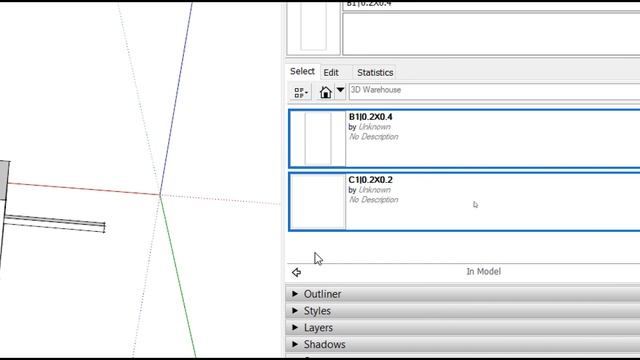Screen dimensions: 640x360
Task: Click 'by Unknown' under C1|0.2X0.2
Action: [x=369, y=190]
